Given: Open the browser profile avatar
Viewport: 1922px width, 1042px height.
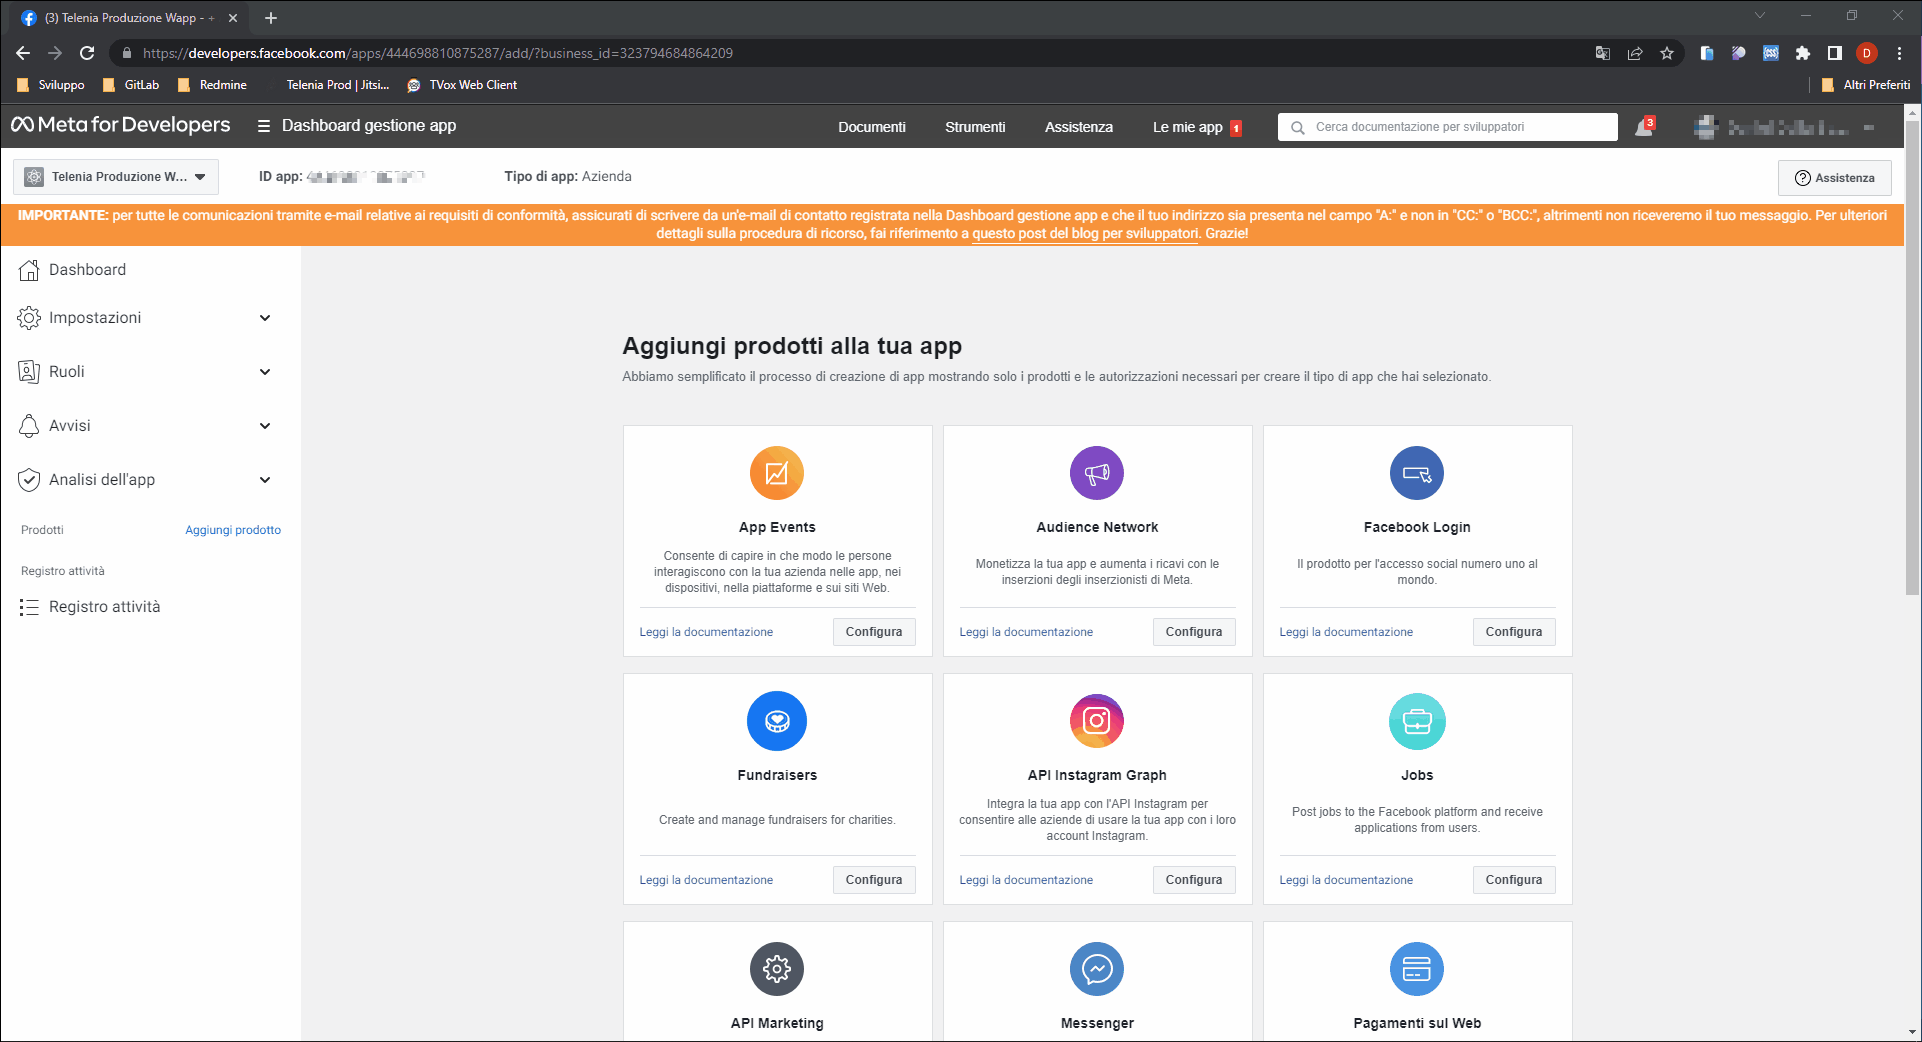Looking at the screenshot, I should click(1867, 53).
